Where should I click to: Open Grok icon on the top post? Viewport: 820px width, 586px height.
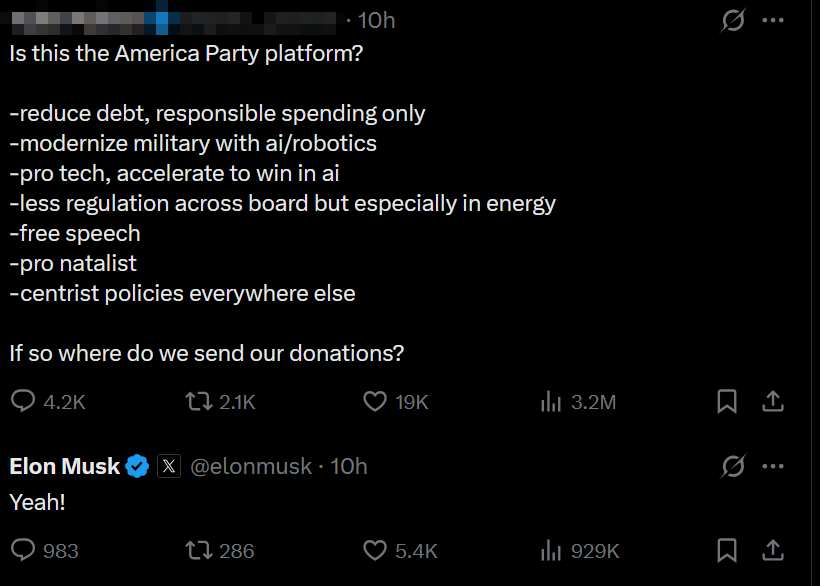pyautogui.click(x=733, y=20)
